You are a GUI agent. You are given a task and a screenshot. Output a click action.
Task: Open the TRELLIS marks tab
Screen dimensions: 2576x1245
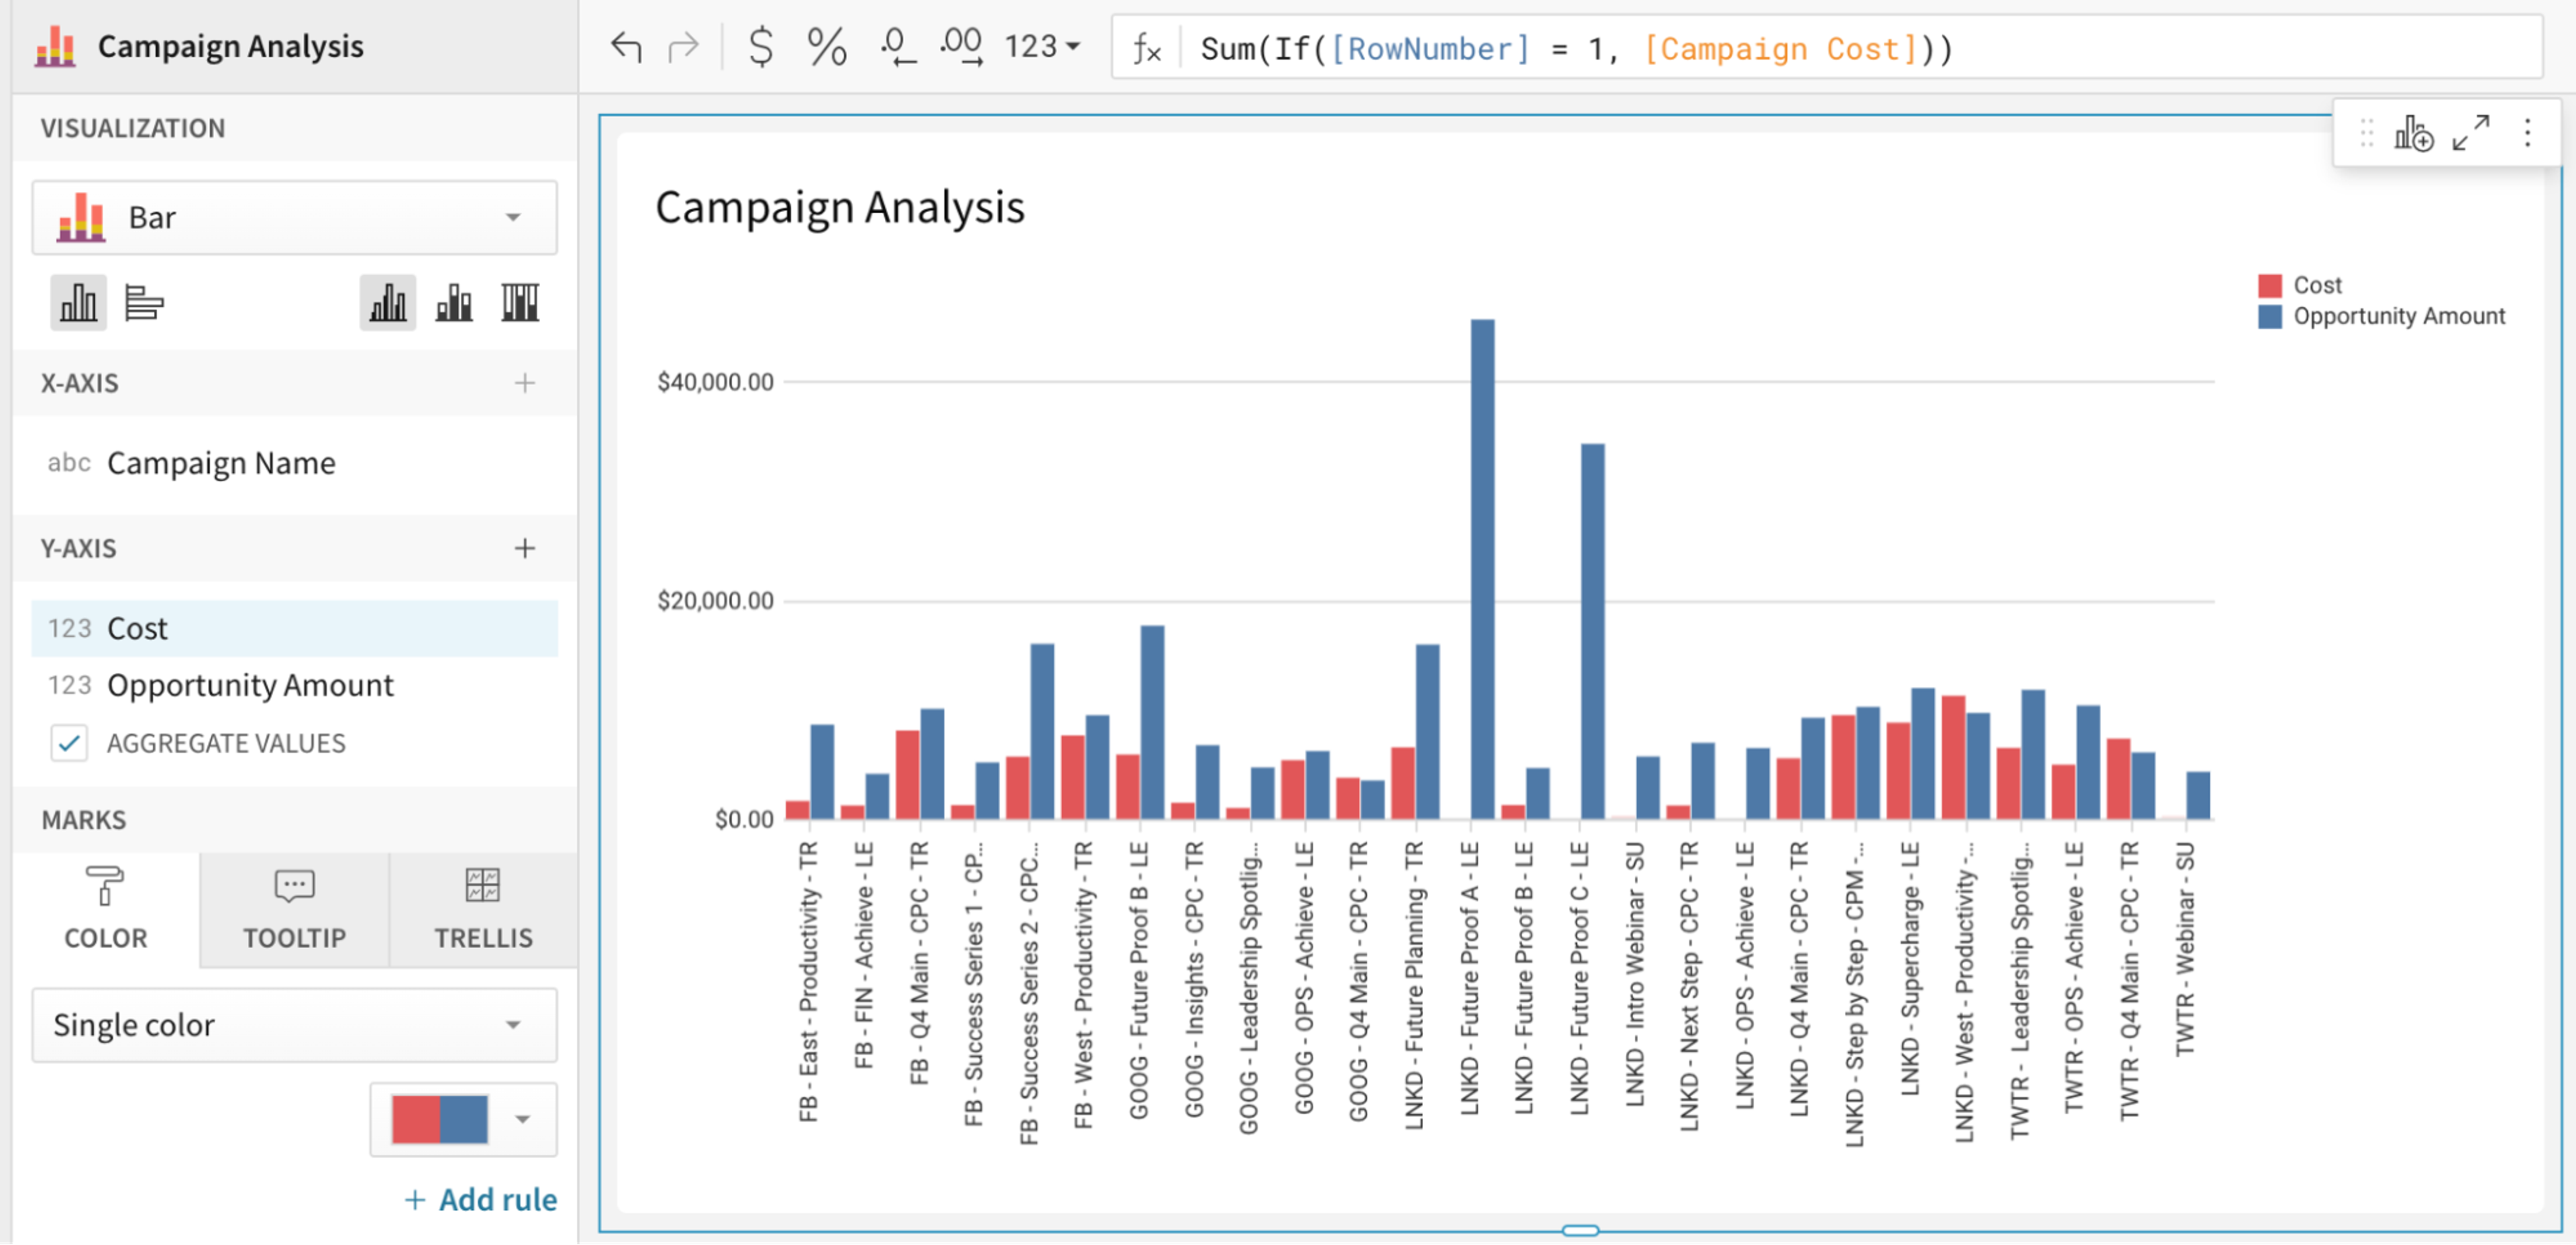point(483,910)
